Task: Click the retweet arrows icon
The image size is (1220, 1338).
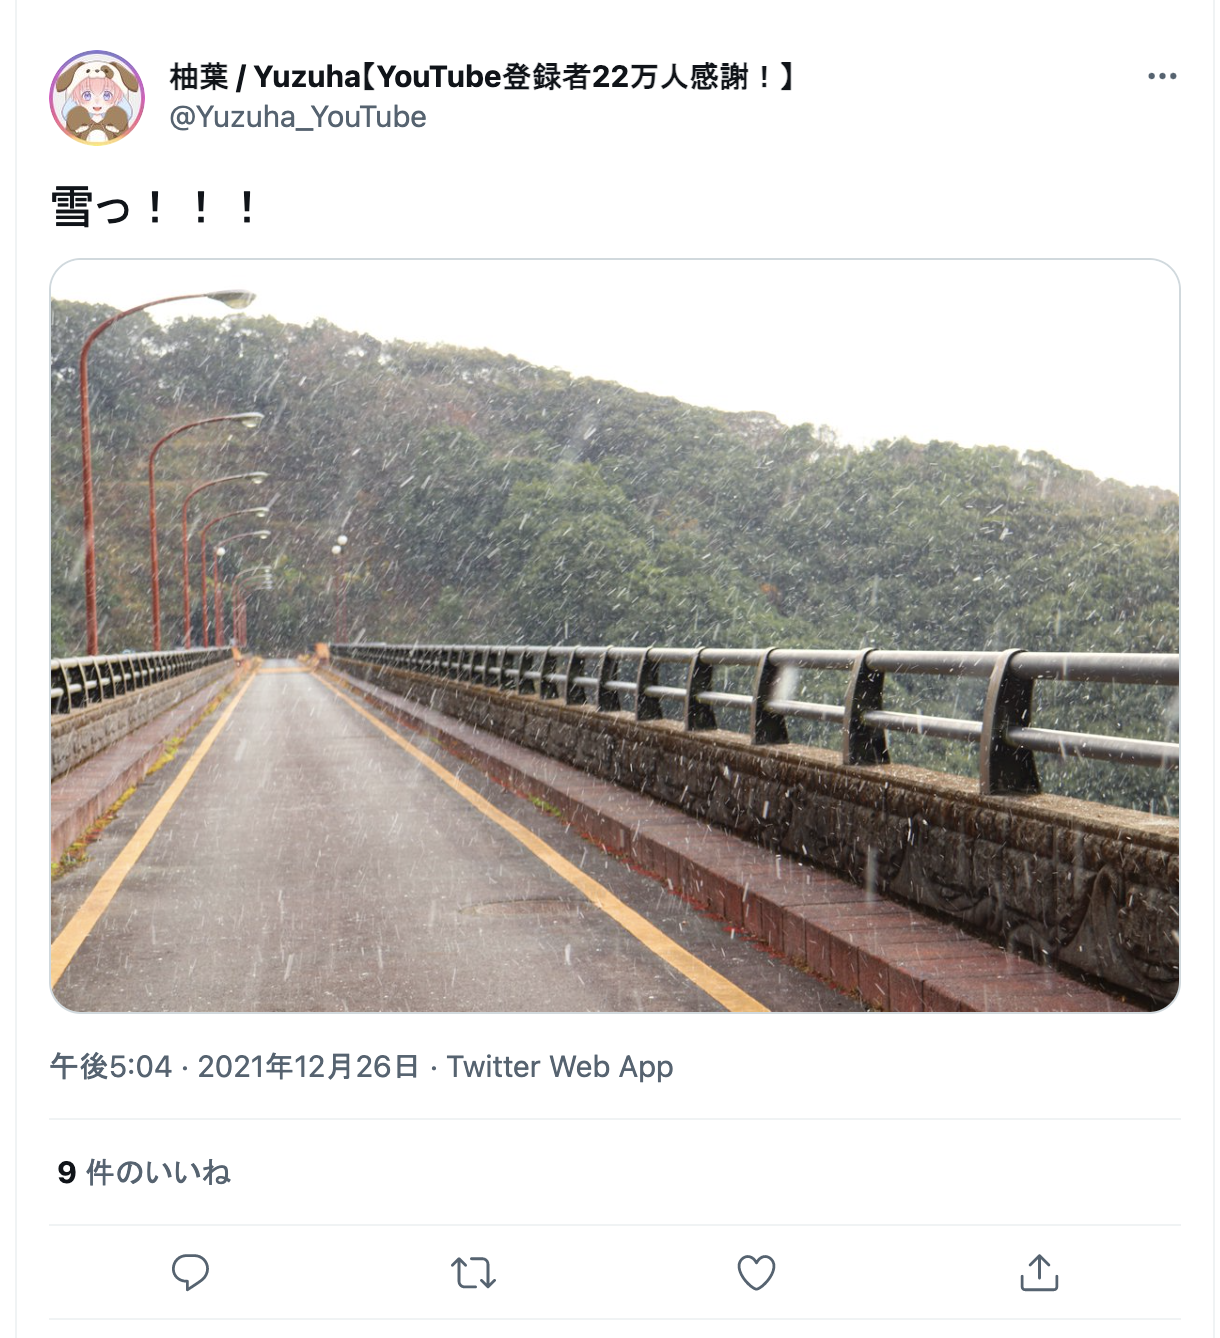Action: pyautogui.click(x=473, y=1273)
